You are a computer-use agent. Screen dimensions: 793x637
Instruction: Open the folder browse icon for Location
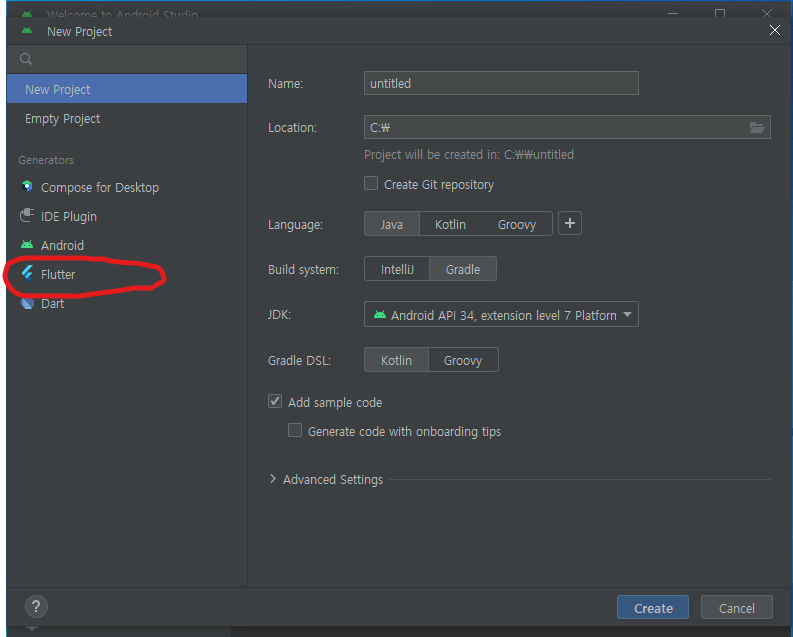click(757, 127)
